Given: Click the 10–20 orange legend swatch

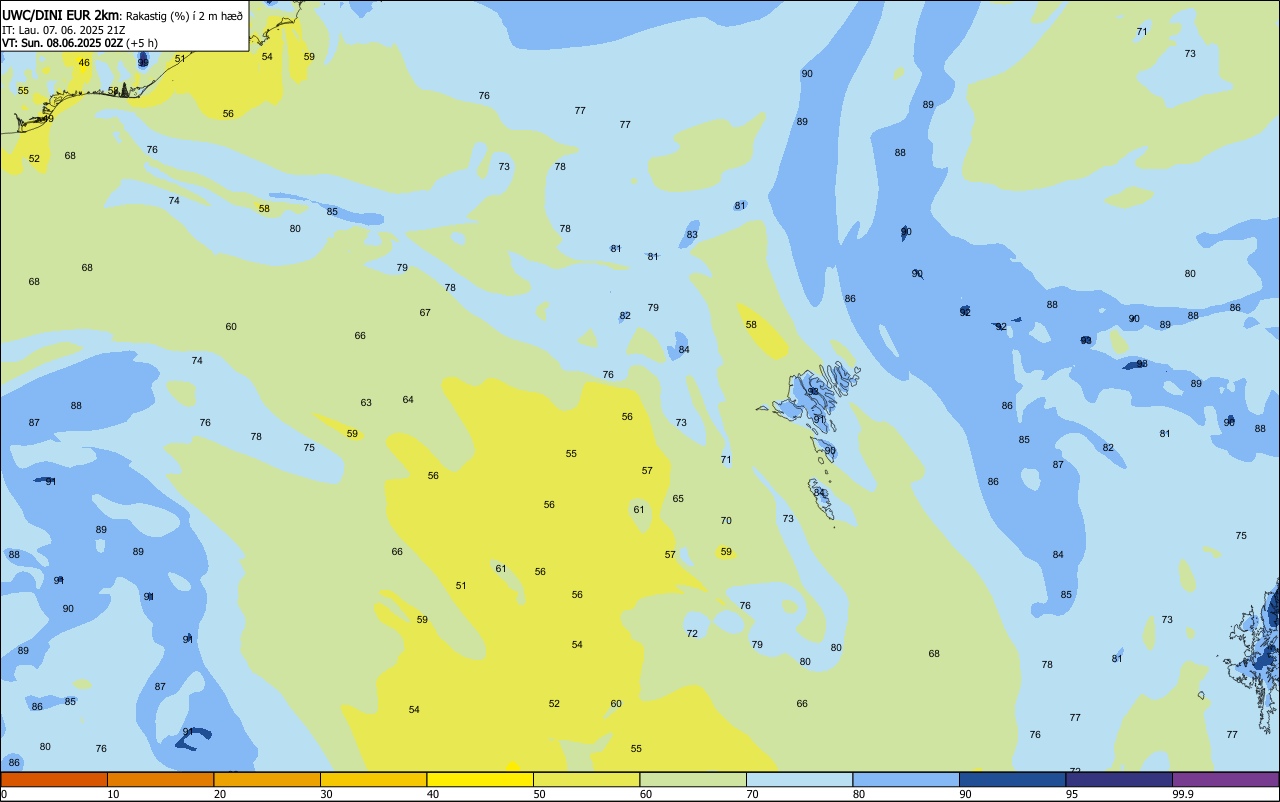Looking at the screenshot, I should pos(160,779).
